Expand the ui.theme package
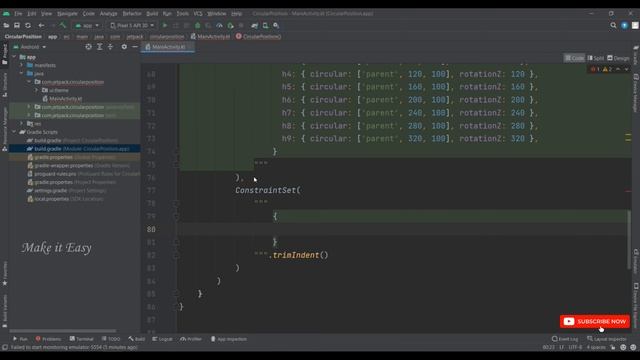640x360 pixels. 36,90
